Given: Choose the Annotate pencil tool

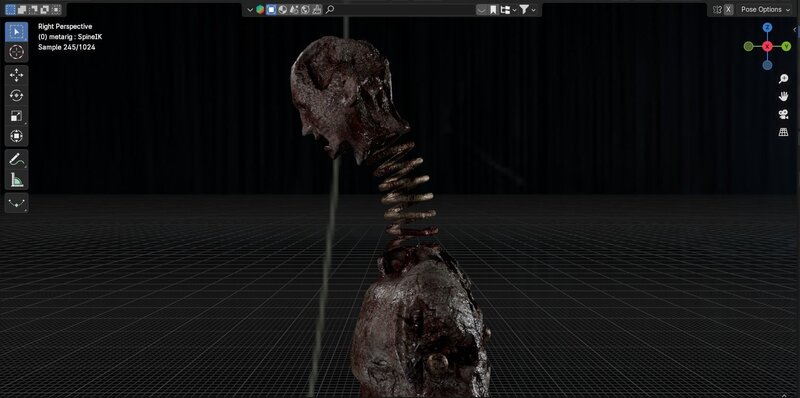Looking at the screenshot, I should 16,159.
